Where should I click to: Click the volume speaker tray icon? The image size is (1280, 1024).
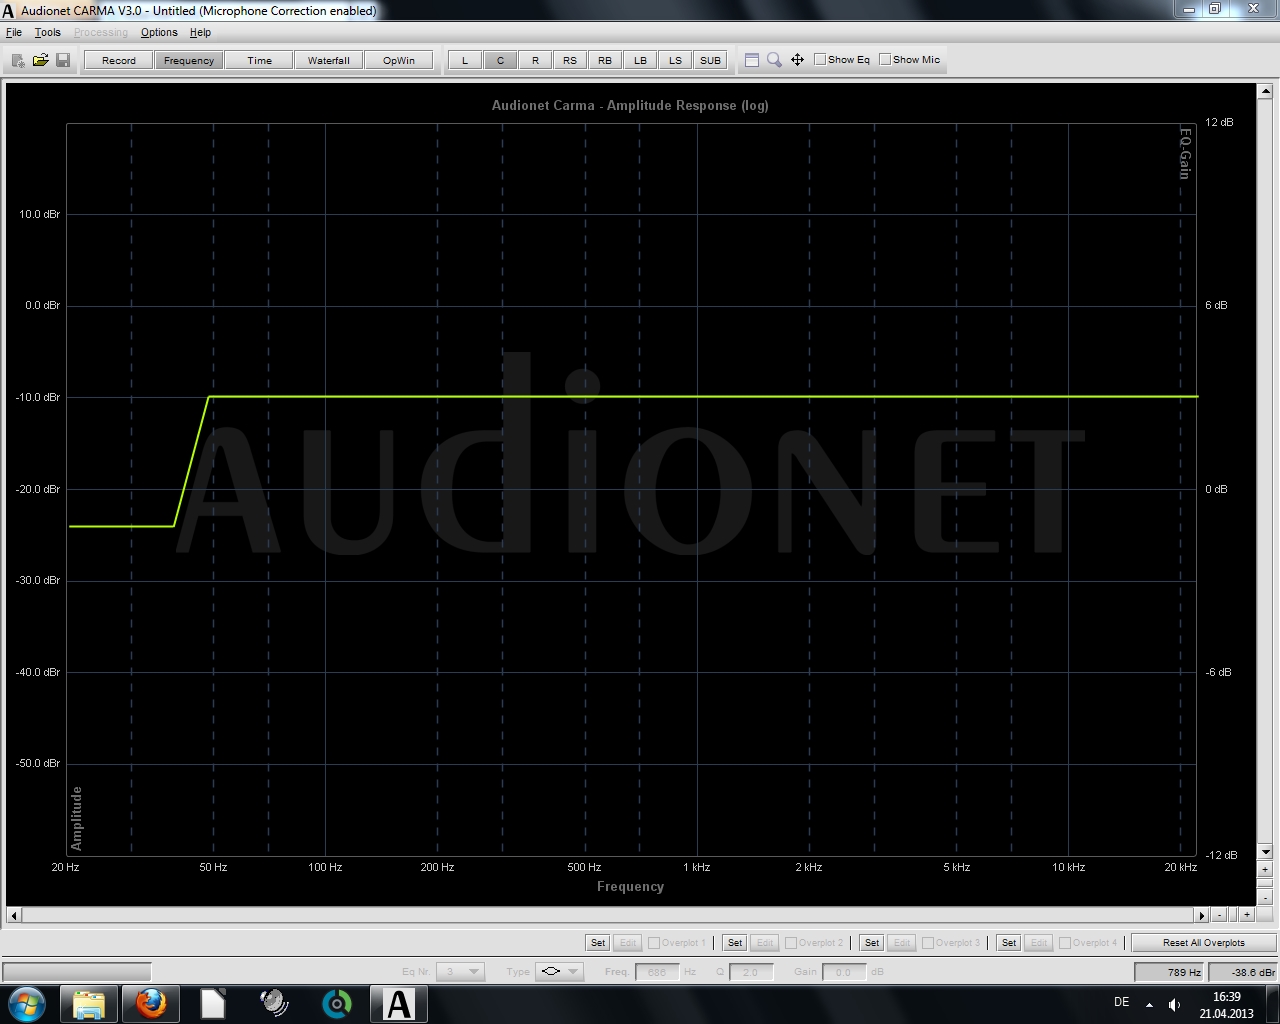1174,1005
